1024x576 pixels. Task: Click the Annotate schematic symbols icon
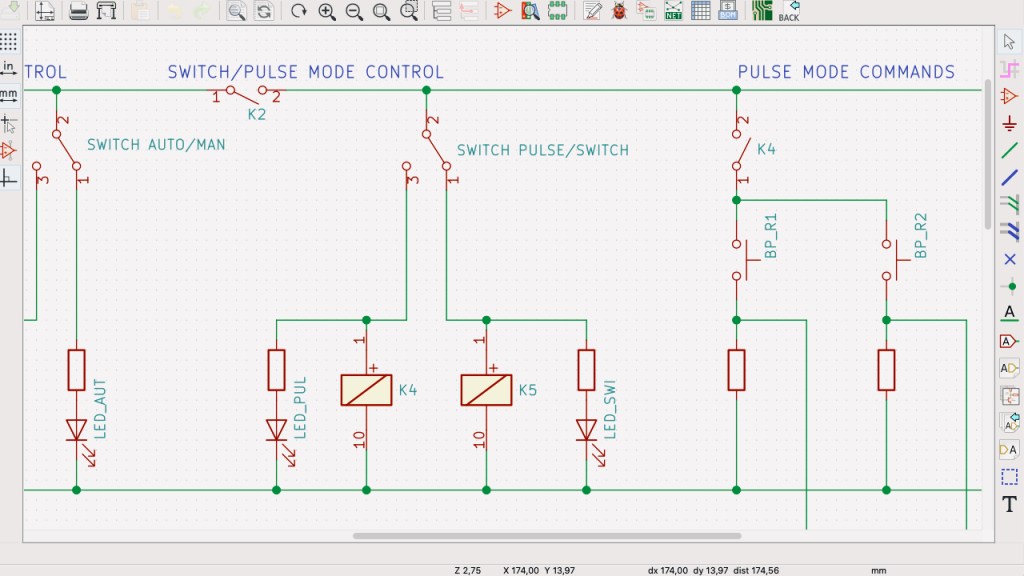593,11
